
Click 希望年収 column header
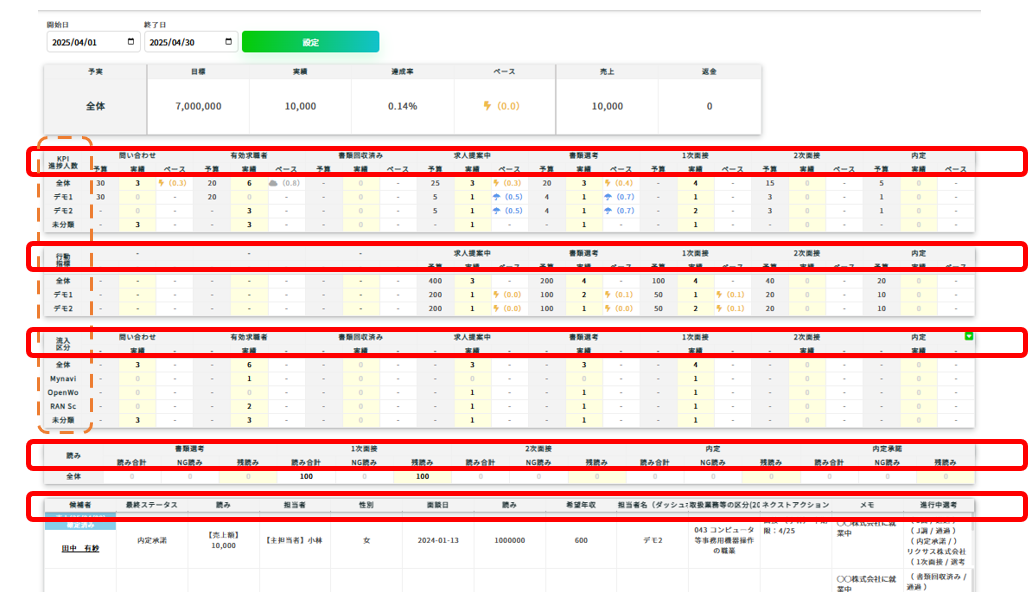click(x=581, y=505)
